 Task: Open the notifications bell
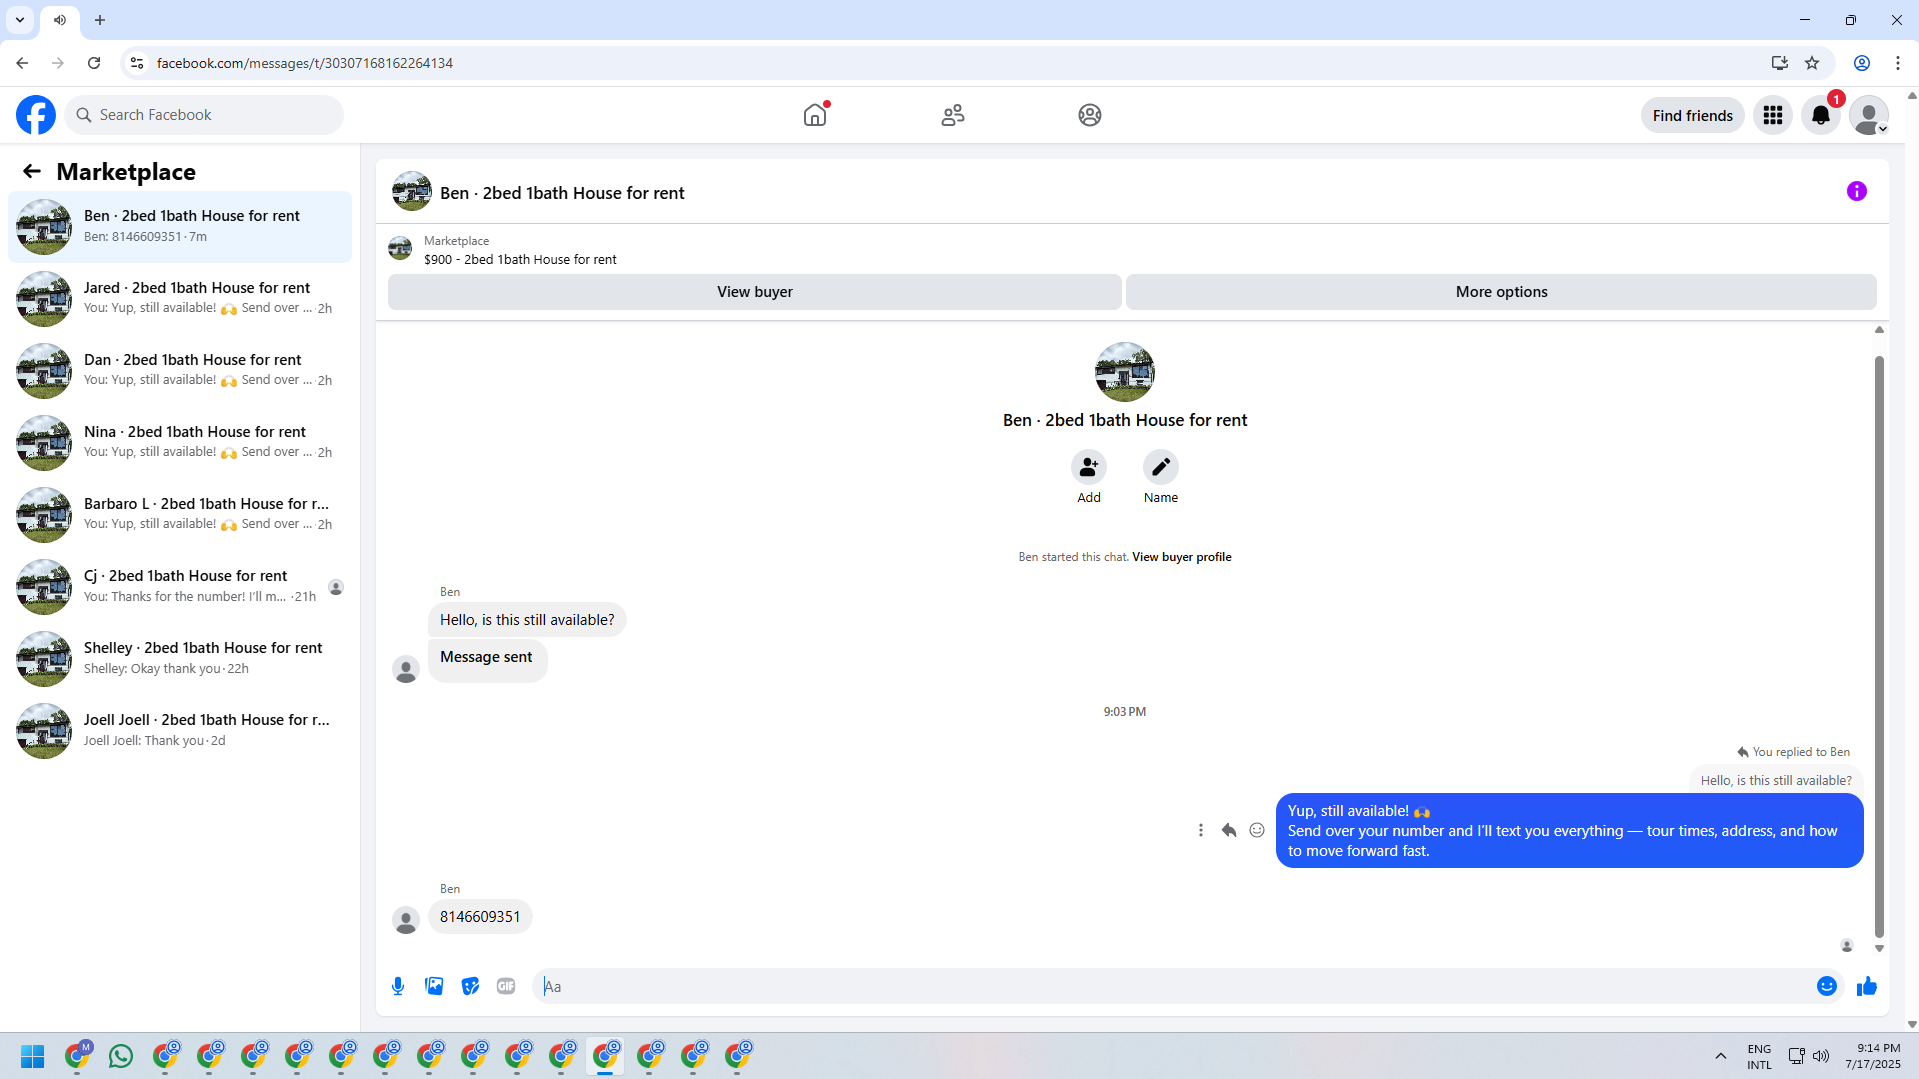[x=1821, y=115]
